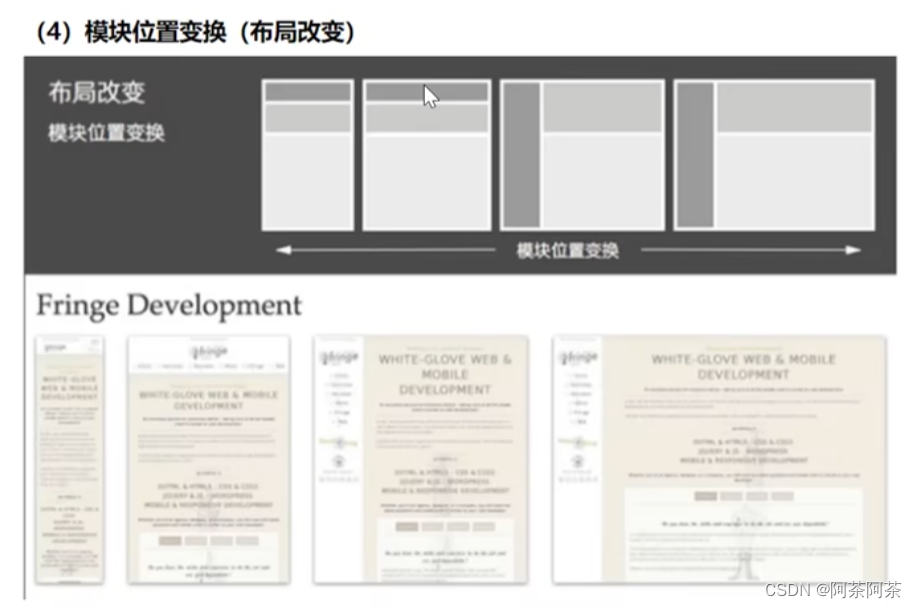The height and width of the screenshot is (608, 917).
Task: Select the wireframe under the mouse pointer
Action: (x=427, y=155)
